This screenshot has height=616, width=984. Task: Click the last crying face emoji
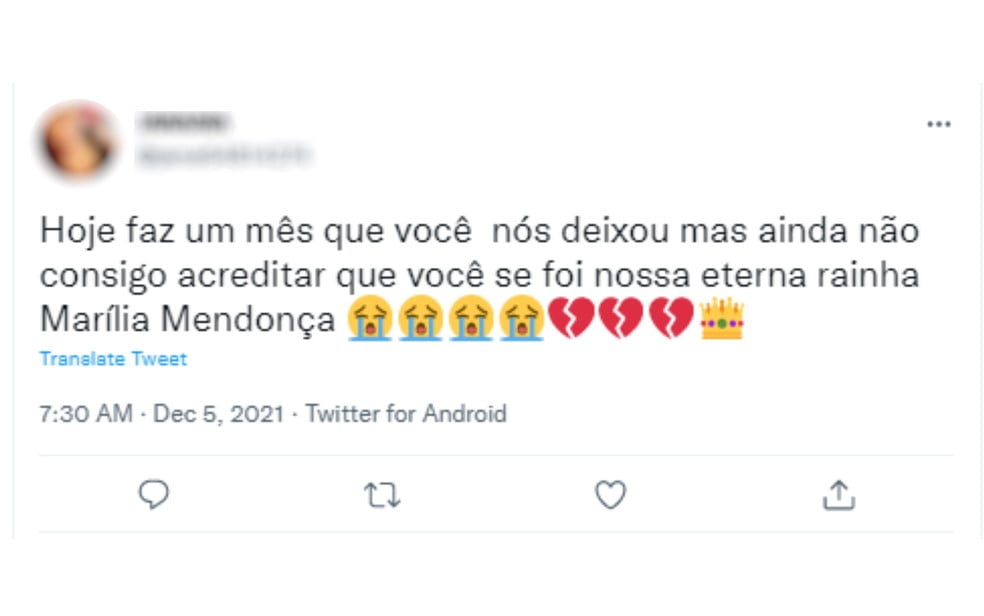pyautogui.click(x=520, y=320)
